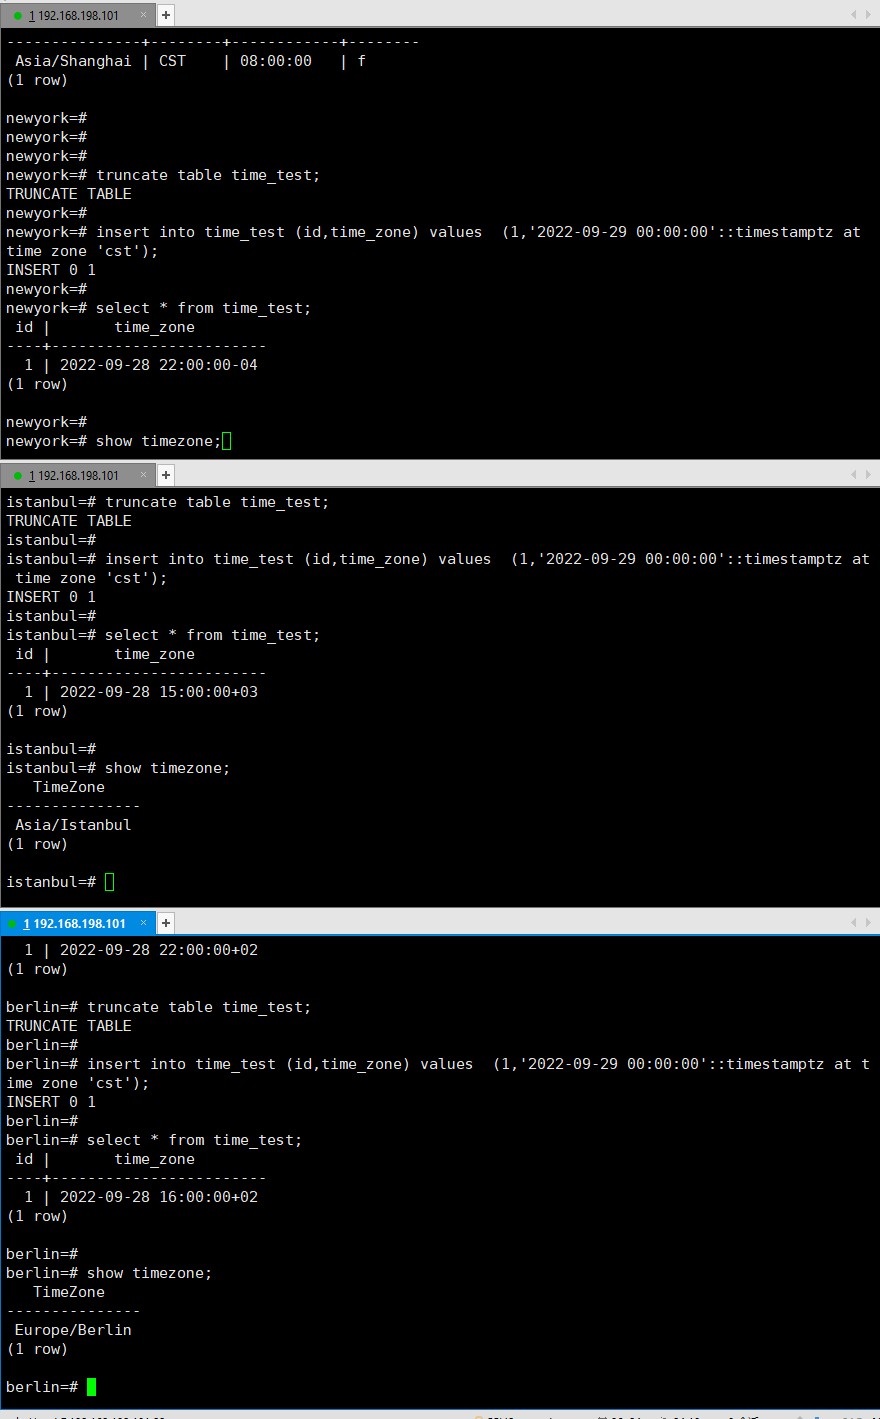The height and width of the screenshot is (1419, 880).
Task: Open a new tab in the newyork pane
Action: click(x=166, y=15)
